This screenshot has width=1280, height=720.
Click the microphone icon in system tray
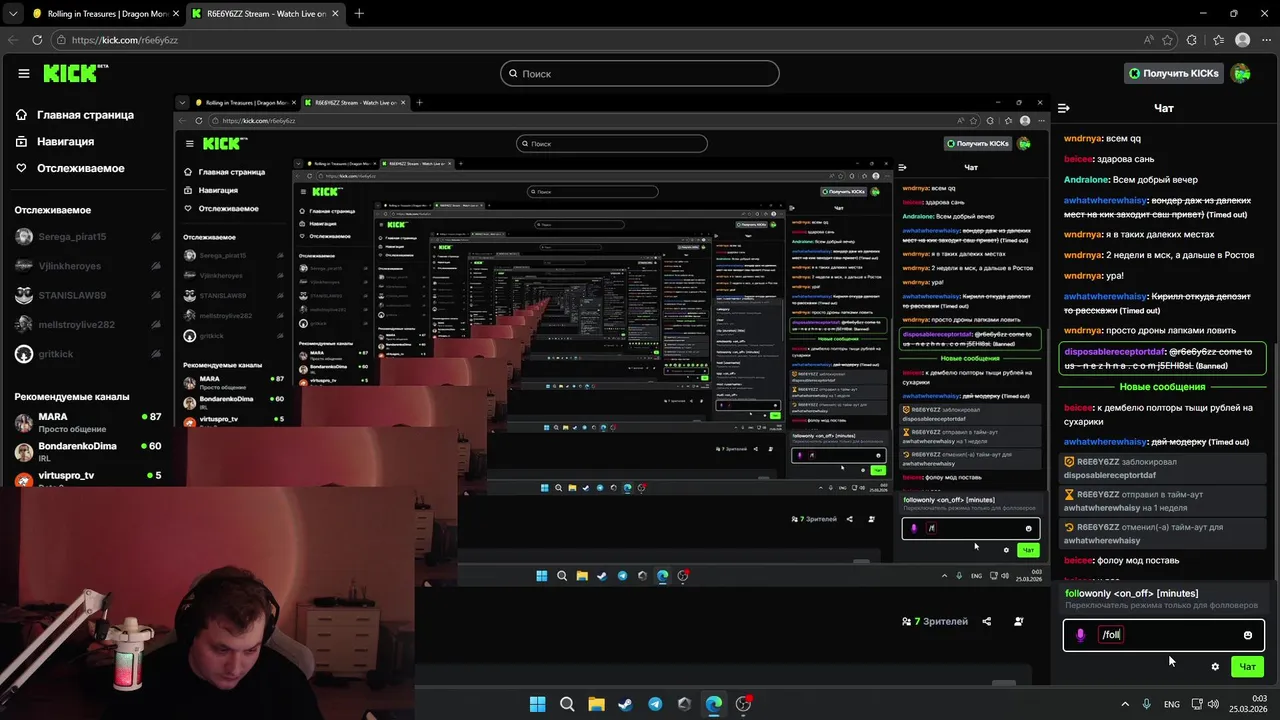click(x=1146, y=704)
